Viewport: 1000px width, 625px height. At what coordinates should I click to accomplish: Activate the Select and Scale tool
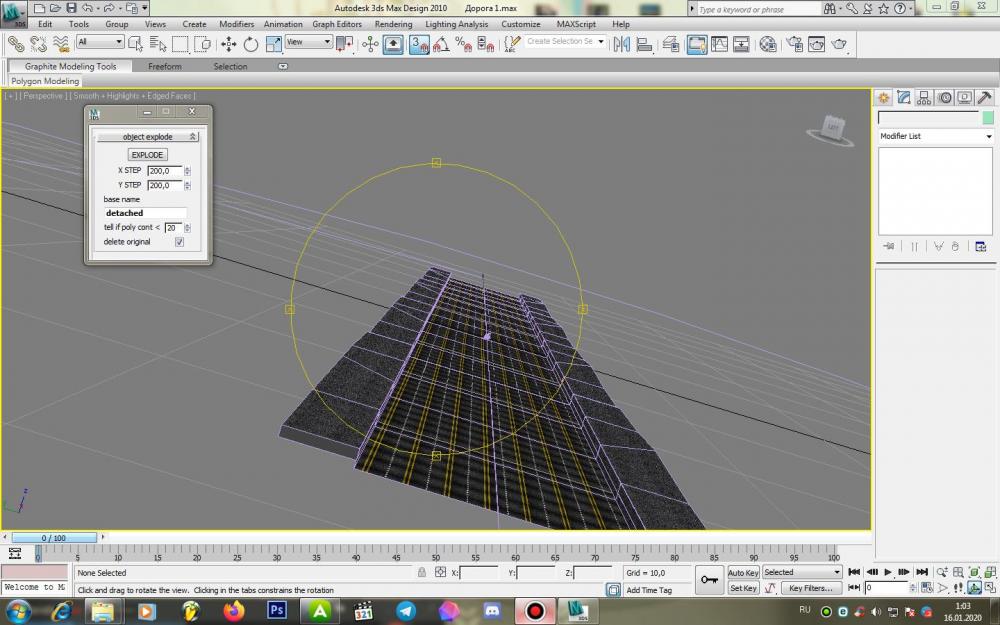[x=274, y=43]
